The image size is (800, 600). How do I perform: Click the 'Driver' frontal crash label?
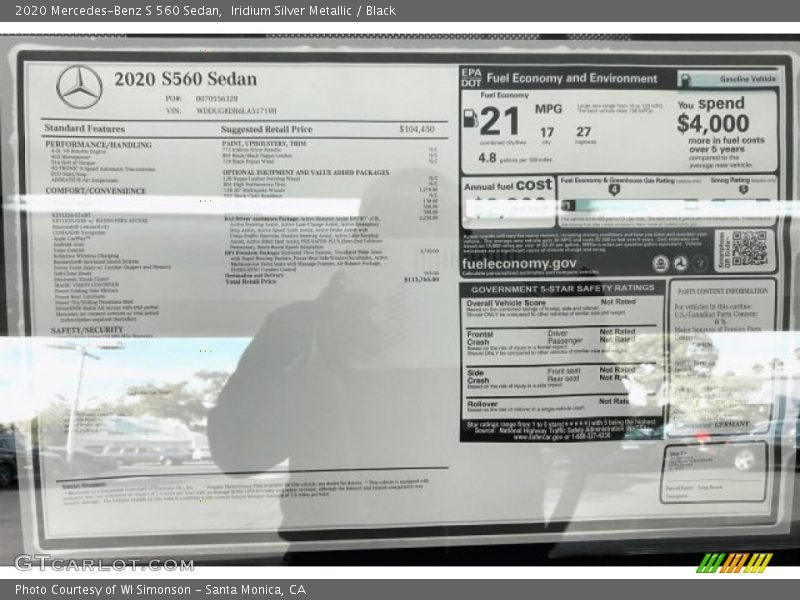point(558,333)
